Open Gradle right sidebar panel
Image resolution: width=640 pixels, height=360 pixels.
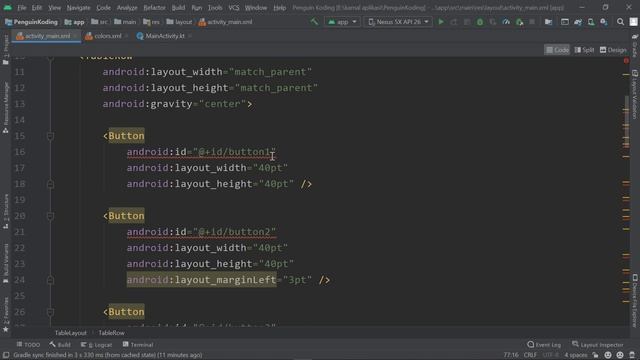(x=635, y=46)
